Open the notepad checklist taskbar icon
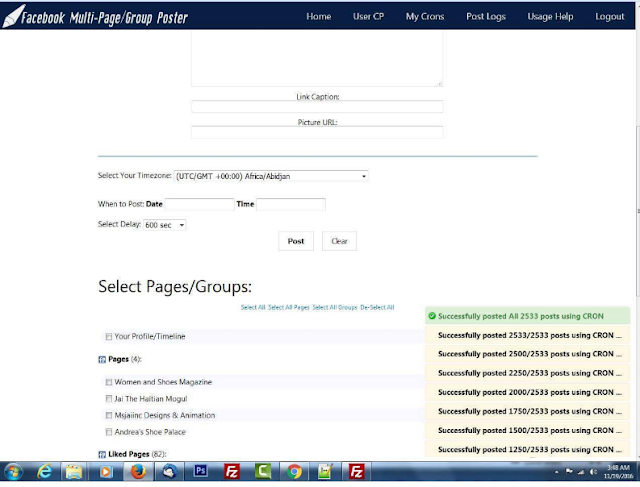 325,472
